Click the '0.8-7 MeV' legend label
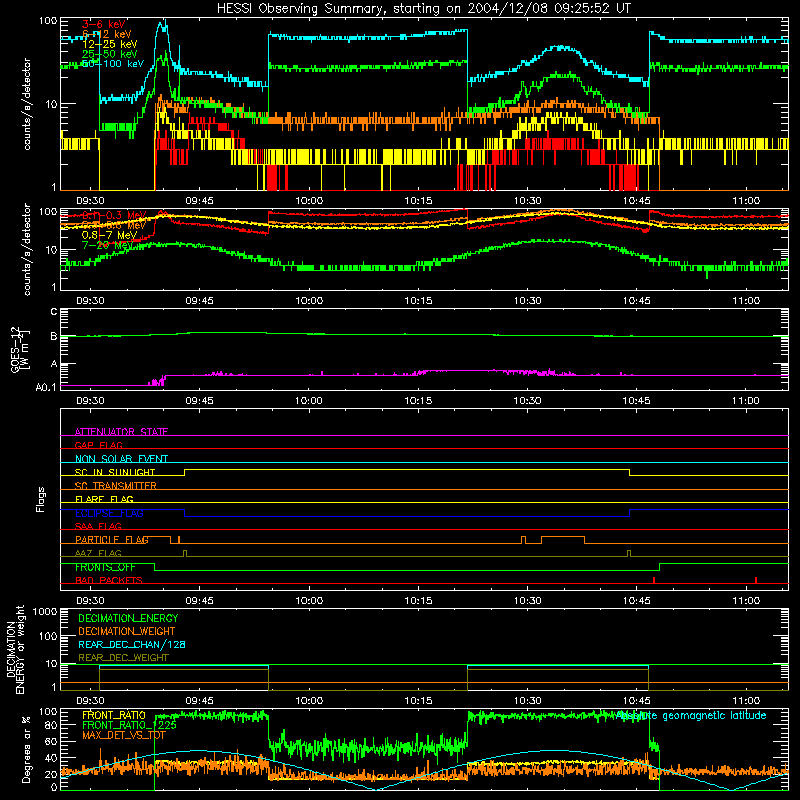Viewport: 800px width, 800px height. coord(109,235)
